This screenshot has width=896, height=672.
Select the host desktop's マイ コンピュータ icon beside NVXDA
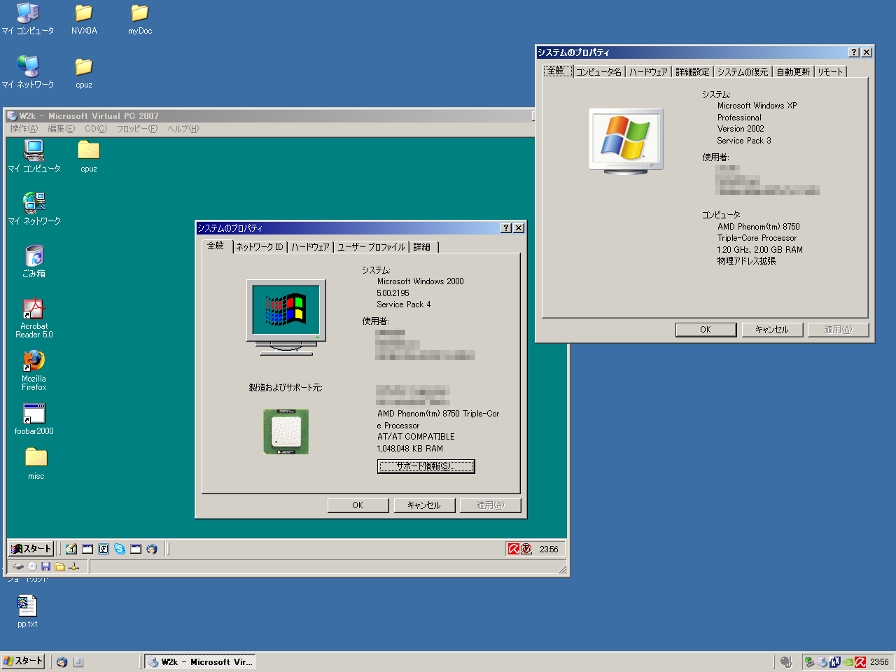27,19
